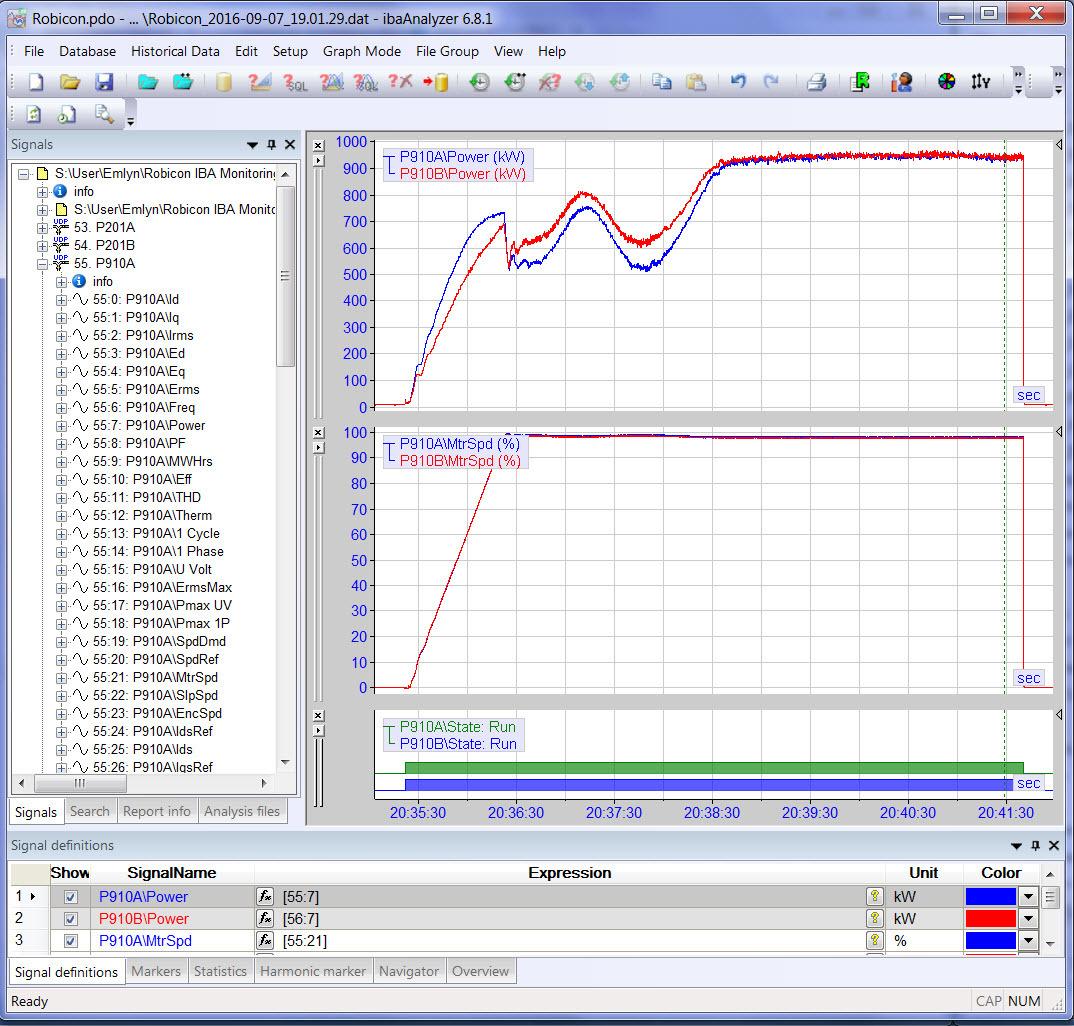Viewport: 1074px width, 1026px height.
Task: Pin the Signals panel
Action: 271,145
